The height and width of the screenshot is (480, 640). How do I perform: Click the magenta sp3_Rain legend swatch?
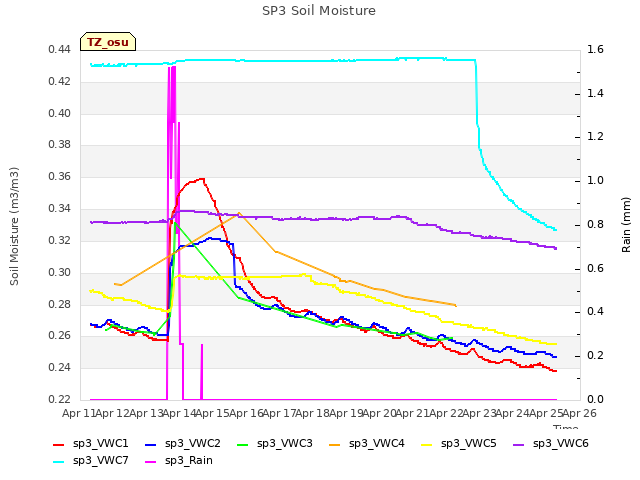[151, 462]
